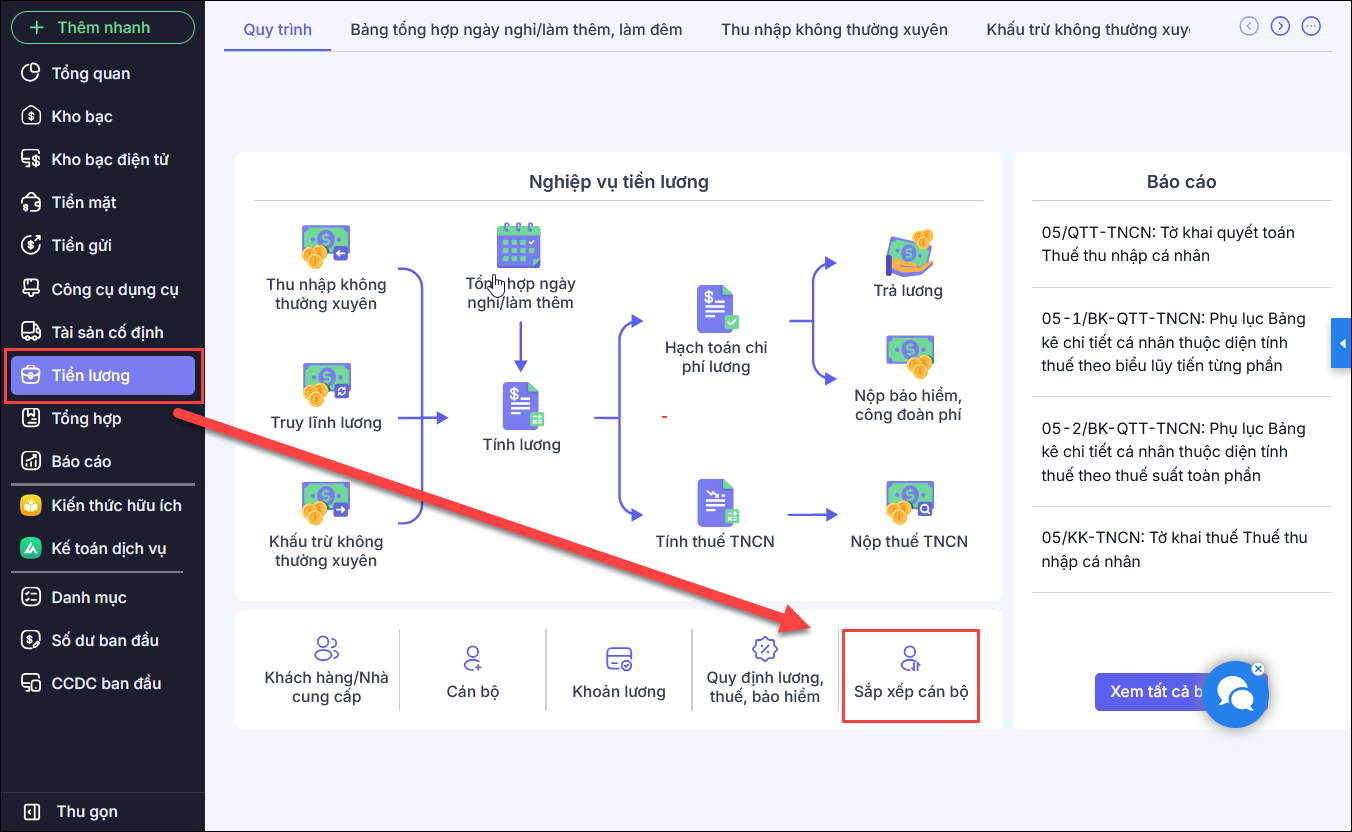This screenshot has width=1352, height=832.
Task: Open the Cán bộ shortcut icon
Action: (x=473, y=658)
